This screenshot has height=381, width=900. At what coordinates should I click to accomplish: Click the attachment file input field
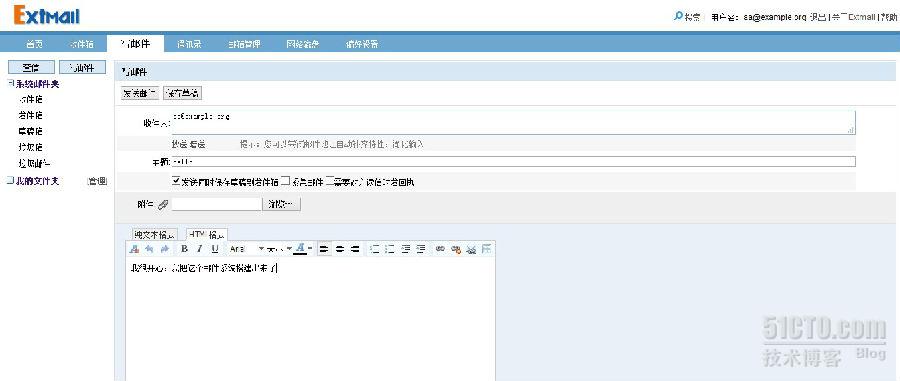click(x=216, y=204)
